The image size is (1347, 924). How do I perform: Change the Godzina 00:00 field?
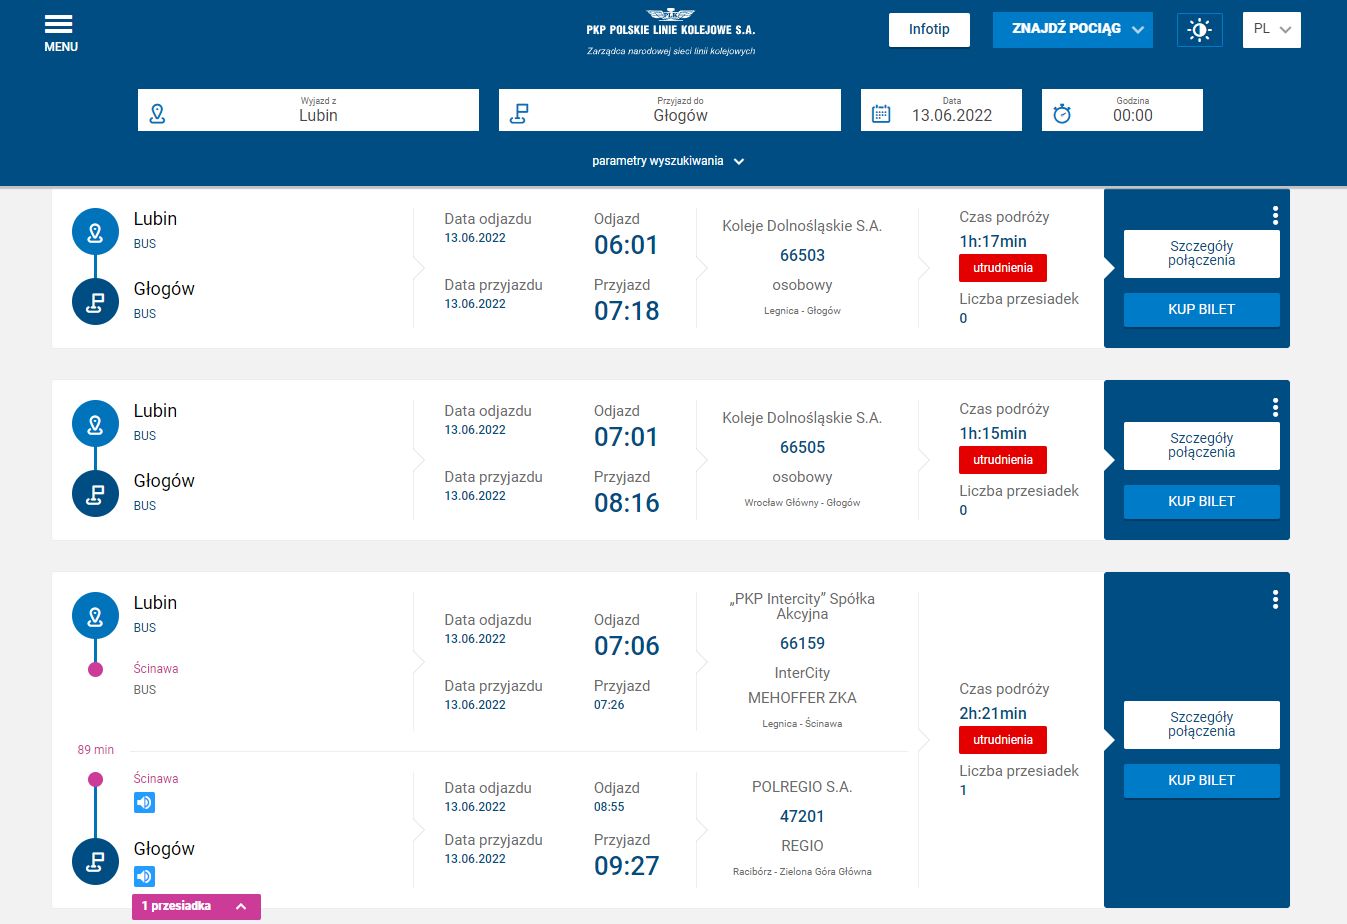click(1122, 110)
